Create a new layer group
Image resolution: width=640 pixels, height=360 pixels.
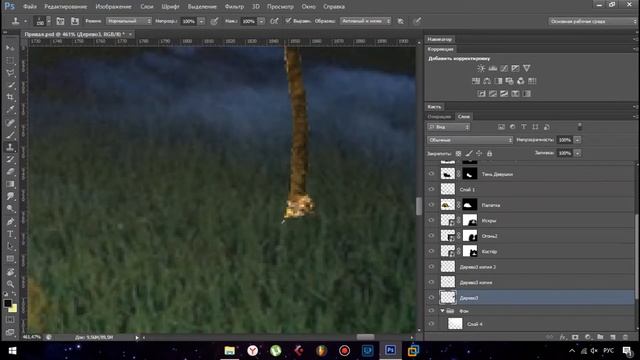click(x=600, y=337)
